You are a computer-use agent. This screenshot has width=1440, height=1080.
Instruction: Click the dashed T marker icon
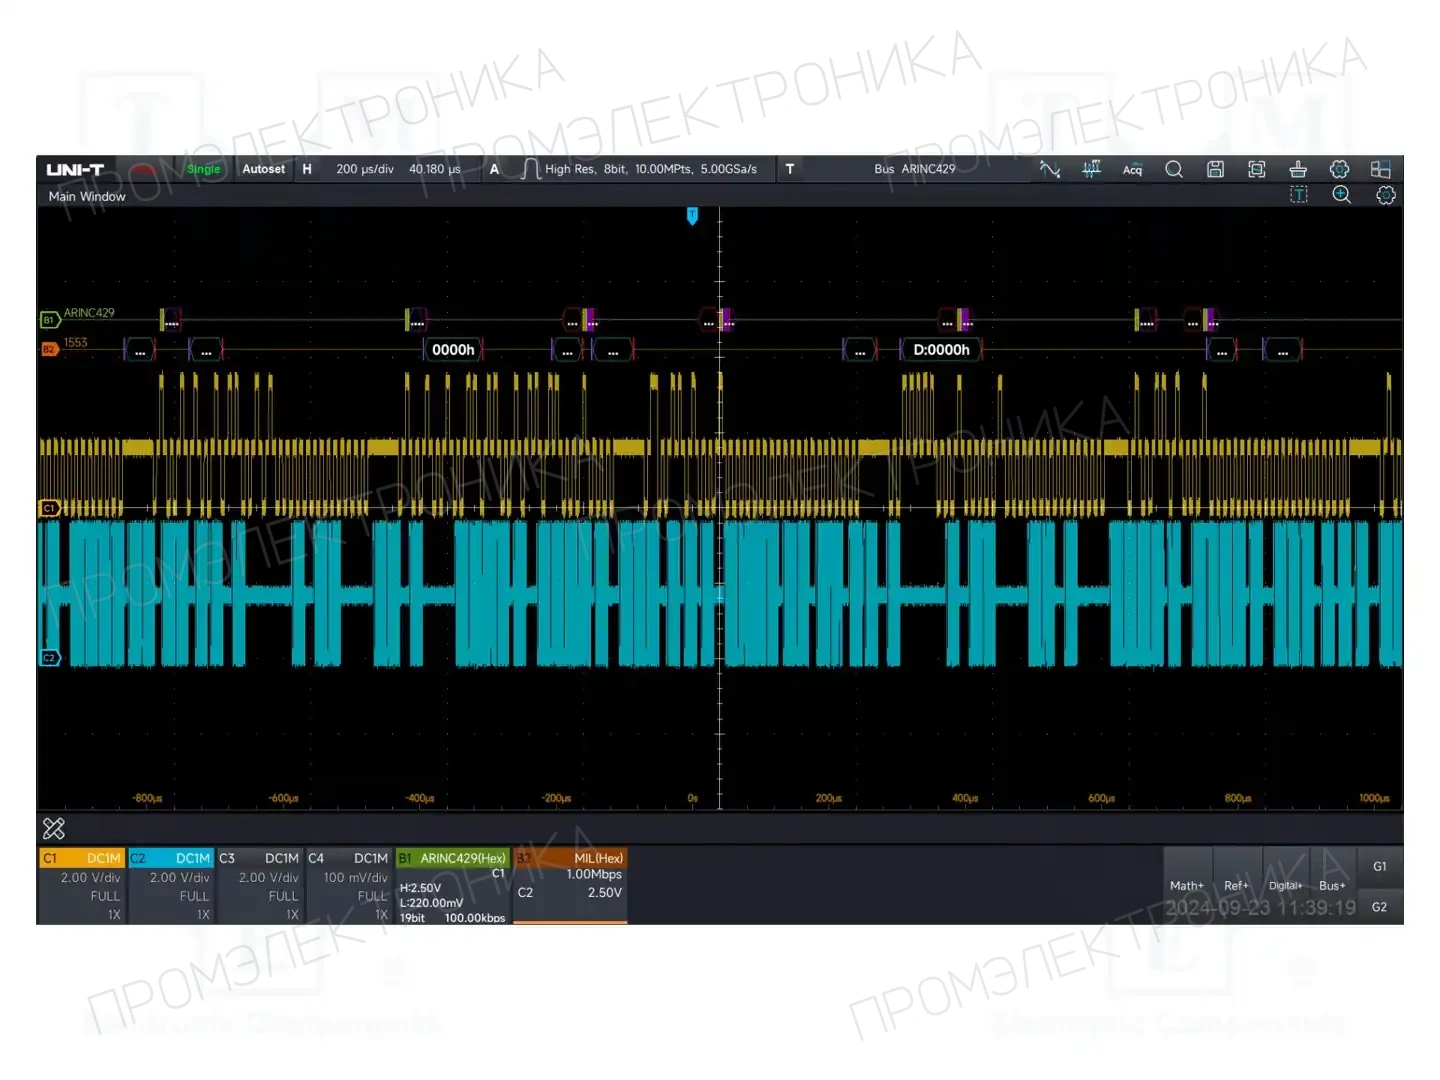[1299, 195]
